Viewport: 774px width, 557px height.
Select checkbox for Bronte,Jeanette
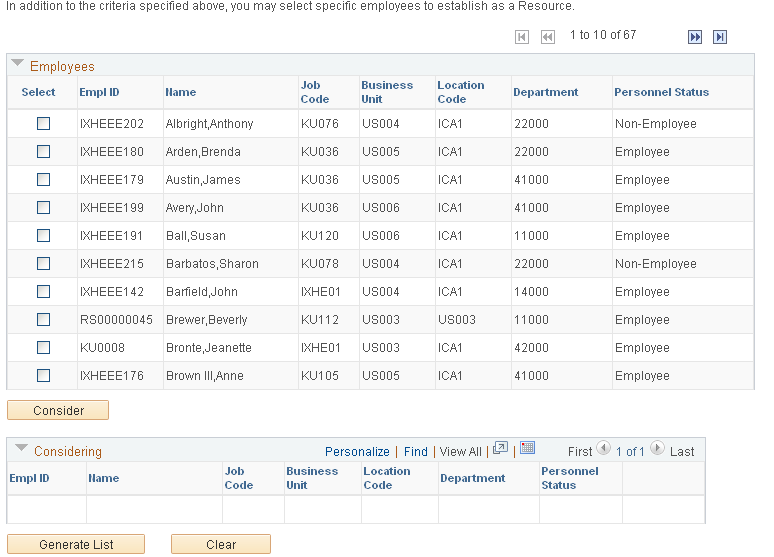click(43, 348)
